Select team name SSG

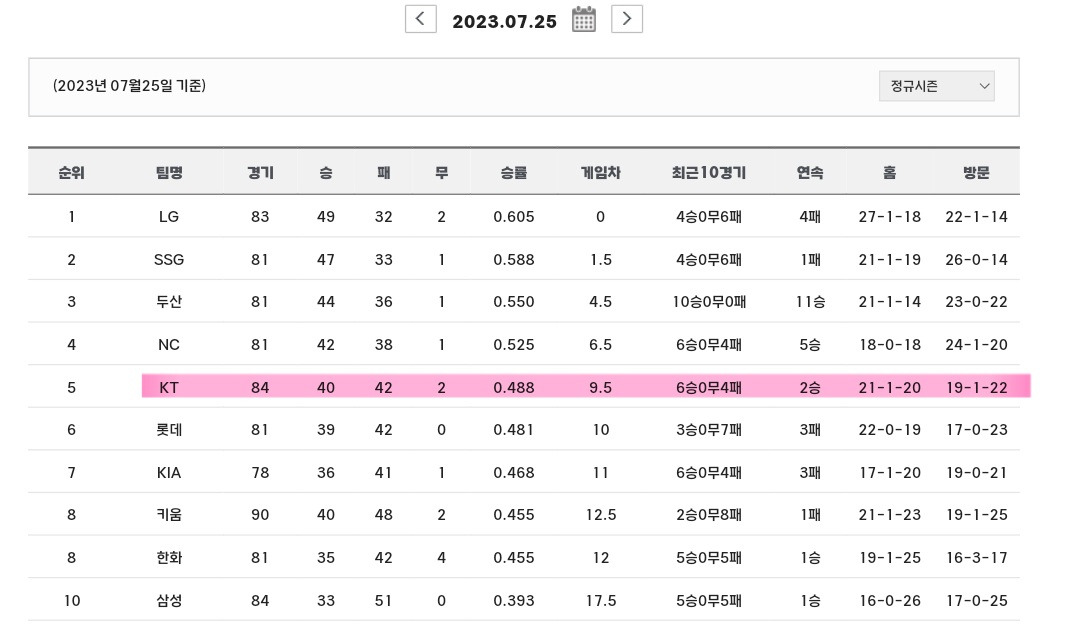click(169, 260)
